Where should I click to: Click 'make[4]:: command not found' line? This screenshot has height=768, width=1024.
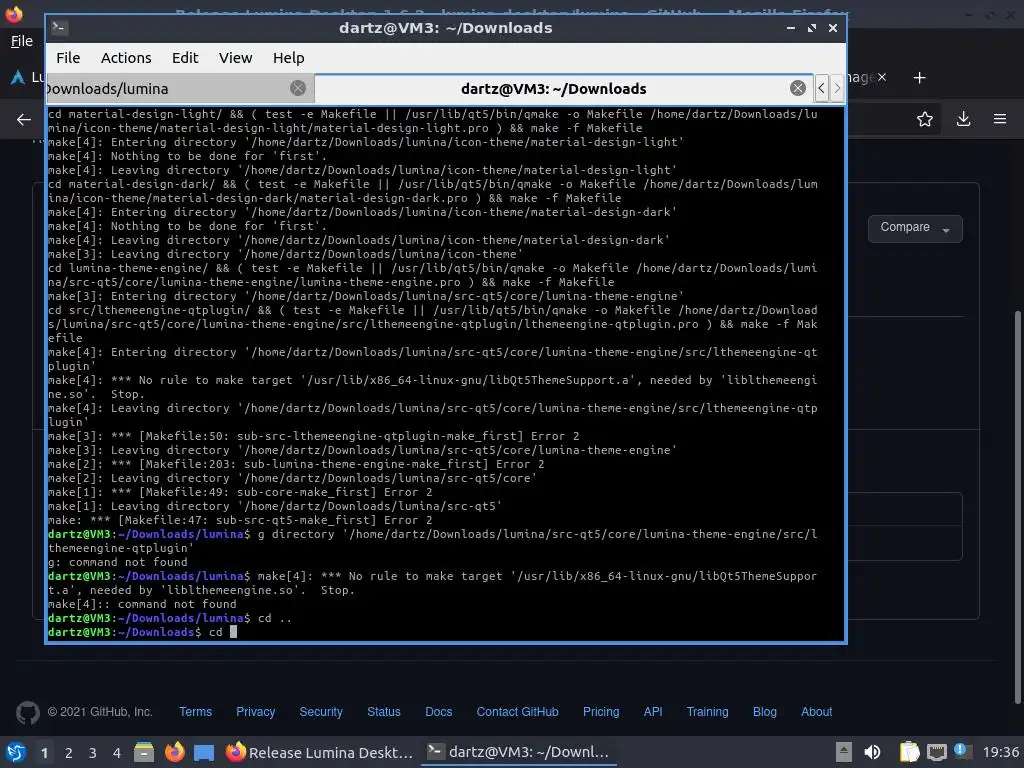142,604
